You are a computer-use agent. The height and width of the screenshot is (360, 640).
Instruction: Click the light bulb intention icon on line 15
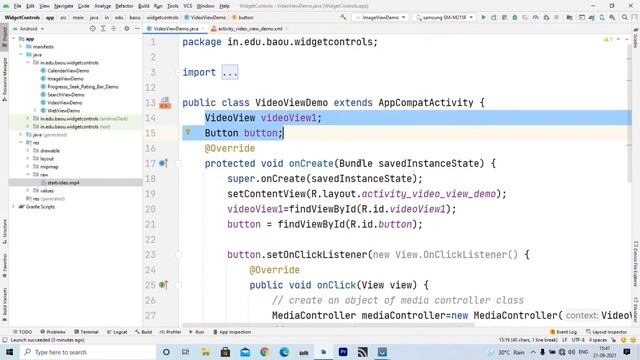[x=188, y=132]
